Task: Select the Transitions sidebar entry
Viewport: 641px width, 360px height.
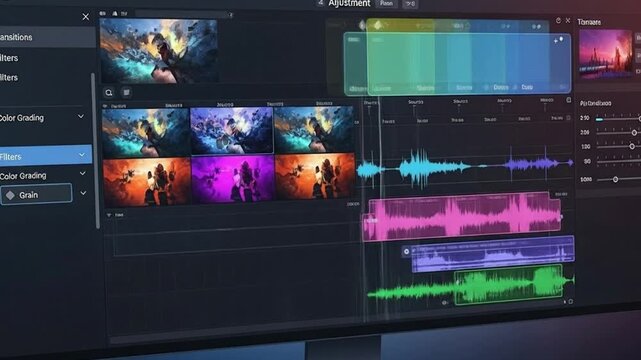Action: pos(46,37)
